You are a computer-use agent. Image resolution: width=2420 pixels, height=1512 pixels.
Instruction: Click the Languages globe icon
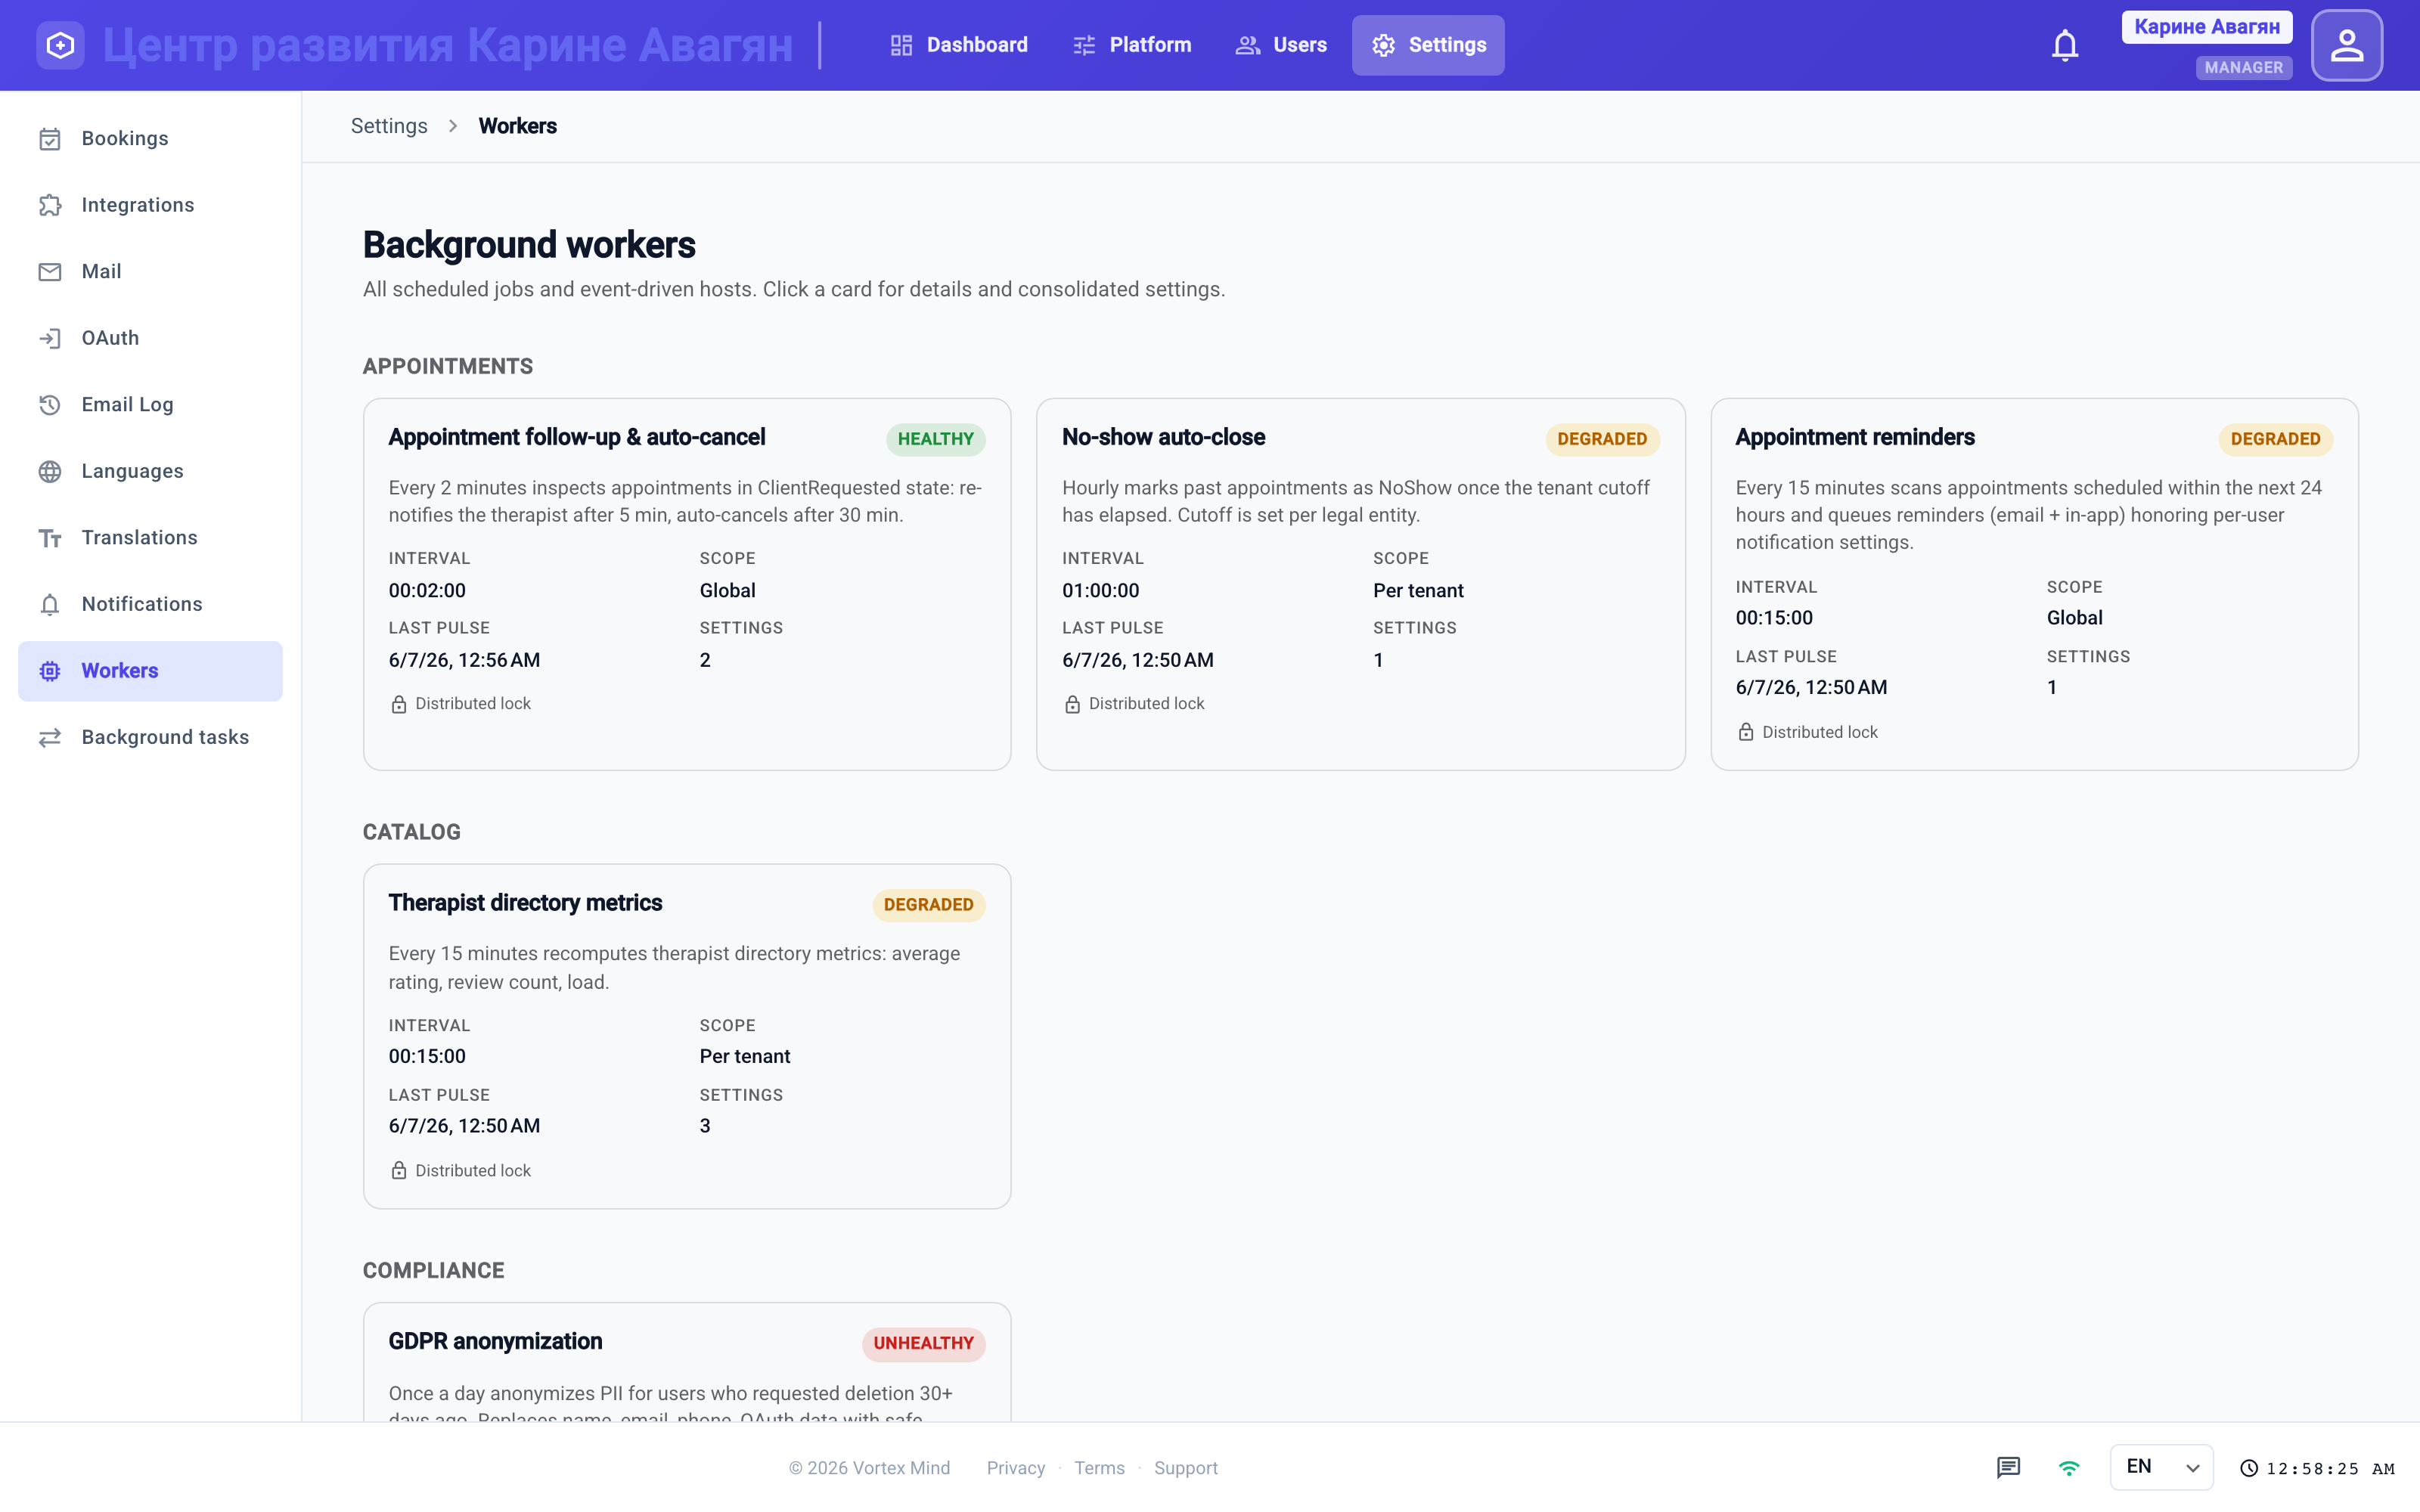(x=50, y=471)
